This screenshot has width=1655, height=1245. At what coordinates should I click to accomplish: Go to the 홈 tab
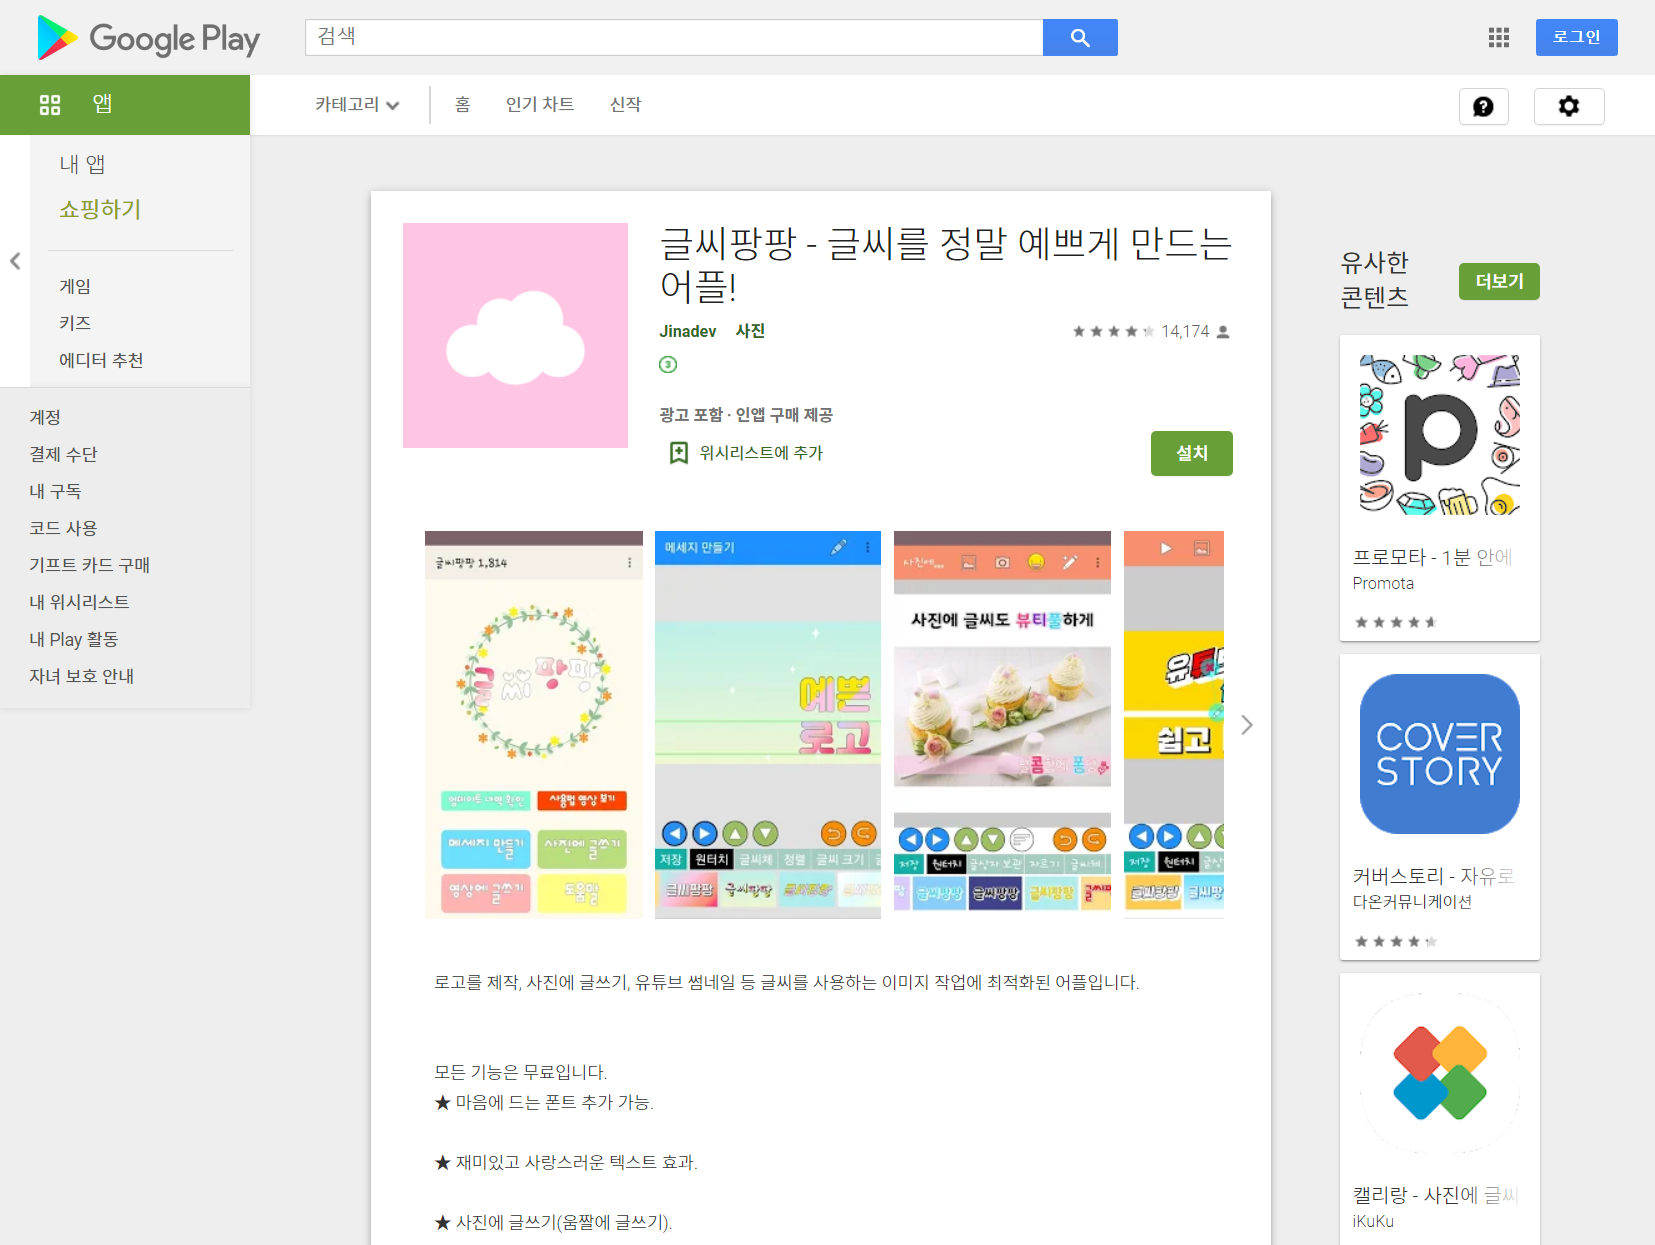coord(462,105)
